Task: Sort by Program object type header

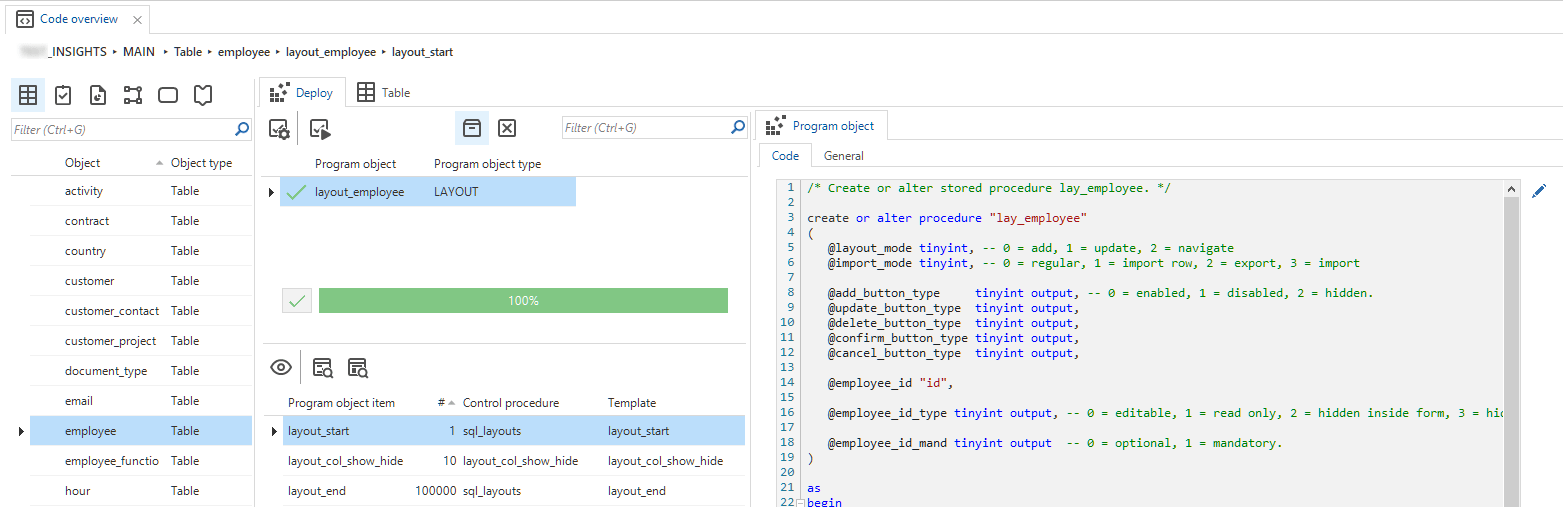Action: coord(488,164)
